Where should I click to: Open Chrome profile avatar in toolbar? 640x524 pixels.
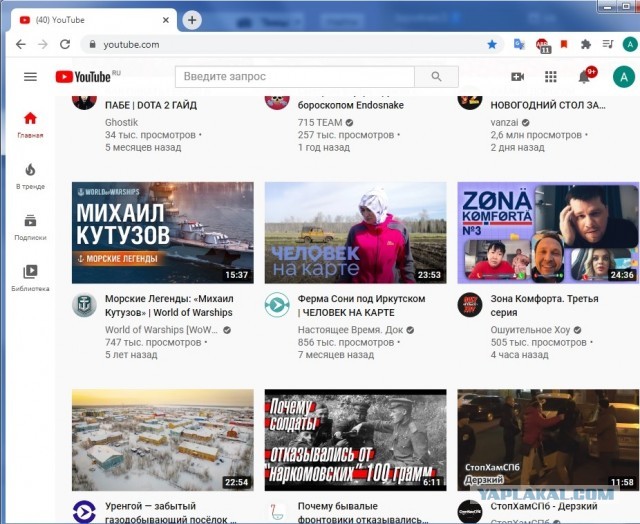click(x=630, y=44)
